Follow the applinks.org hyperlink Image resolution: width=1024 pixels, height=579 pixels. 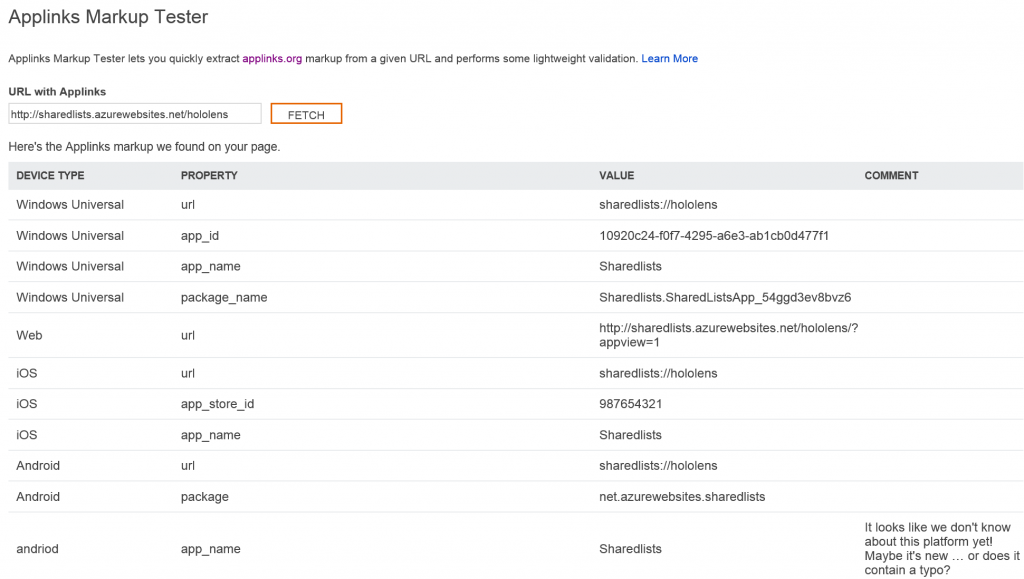click(272, 59)
